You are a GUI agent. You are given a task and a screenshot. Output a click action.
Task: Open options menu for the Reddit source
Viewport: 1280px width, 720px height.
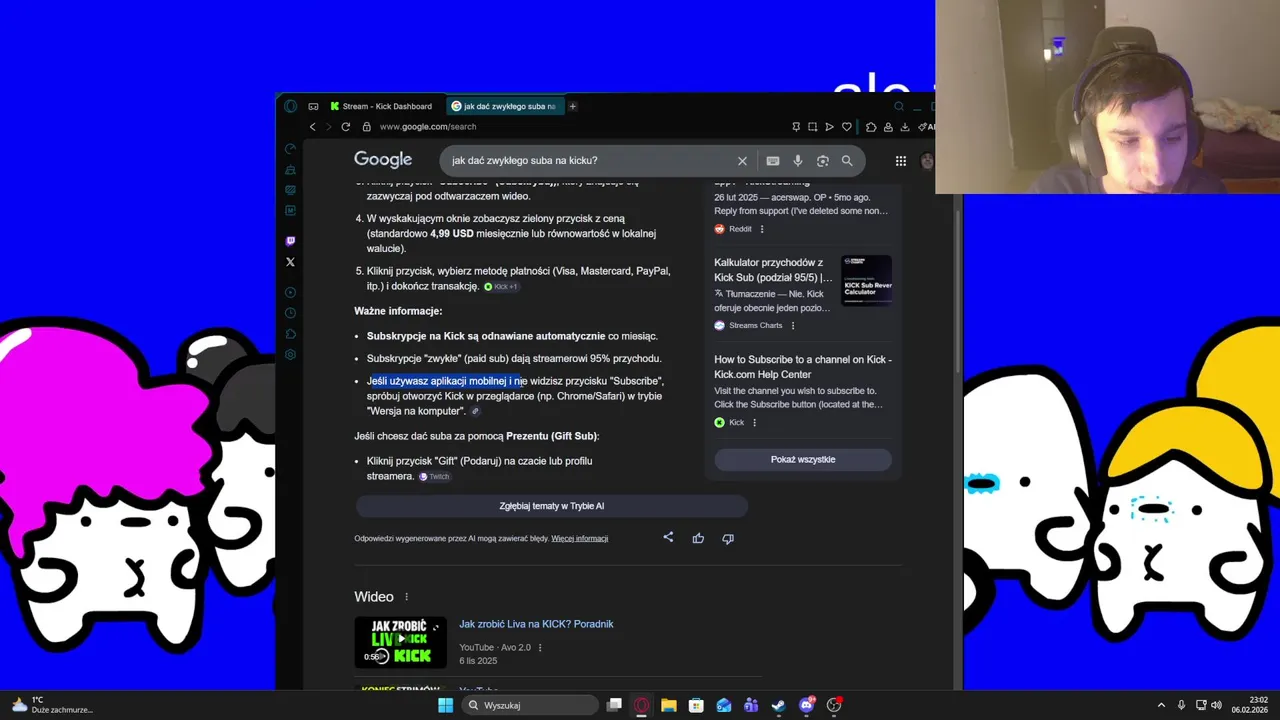tap(762, 229)
